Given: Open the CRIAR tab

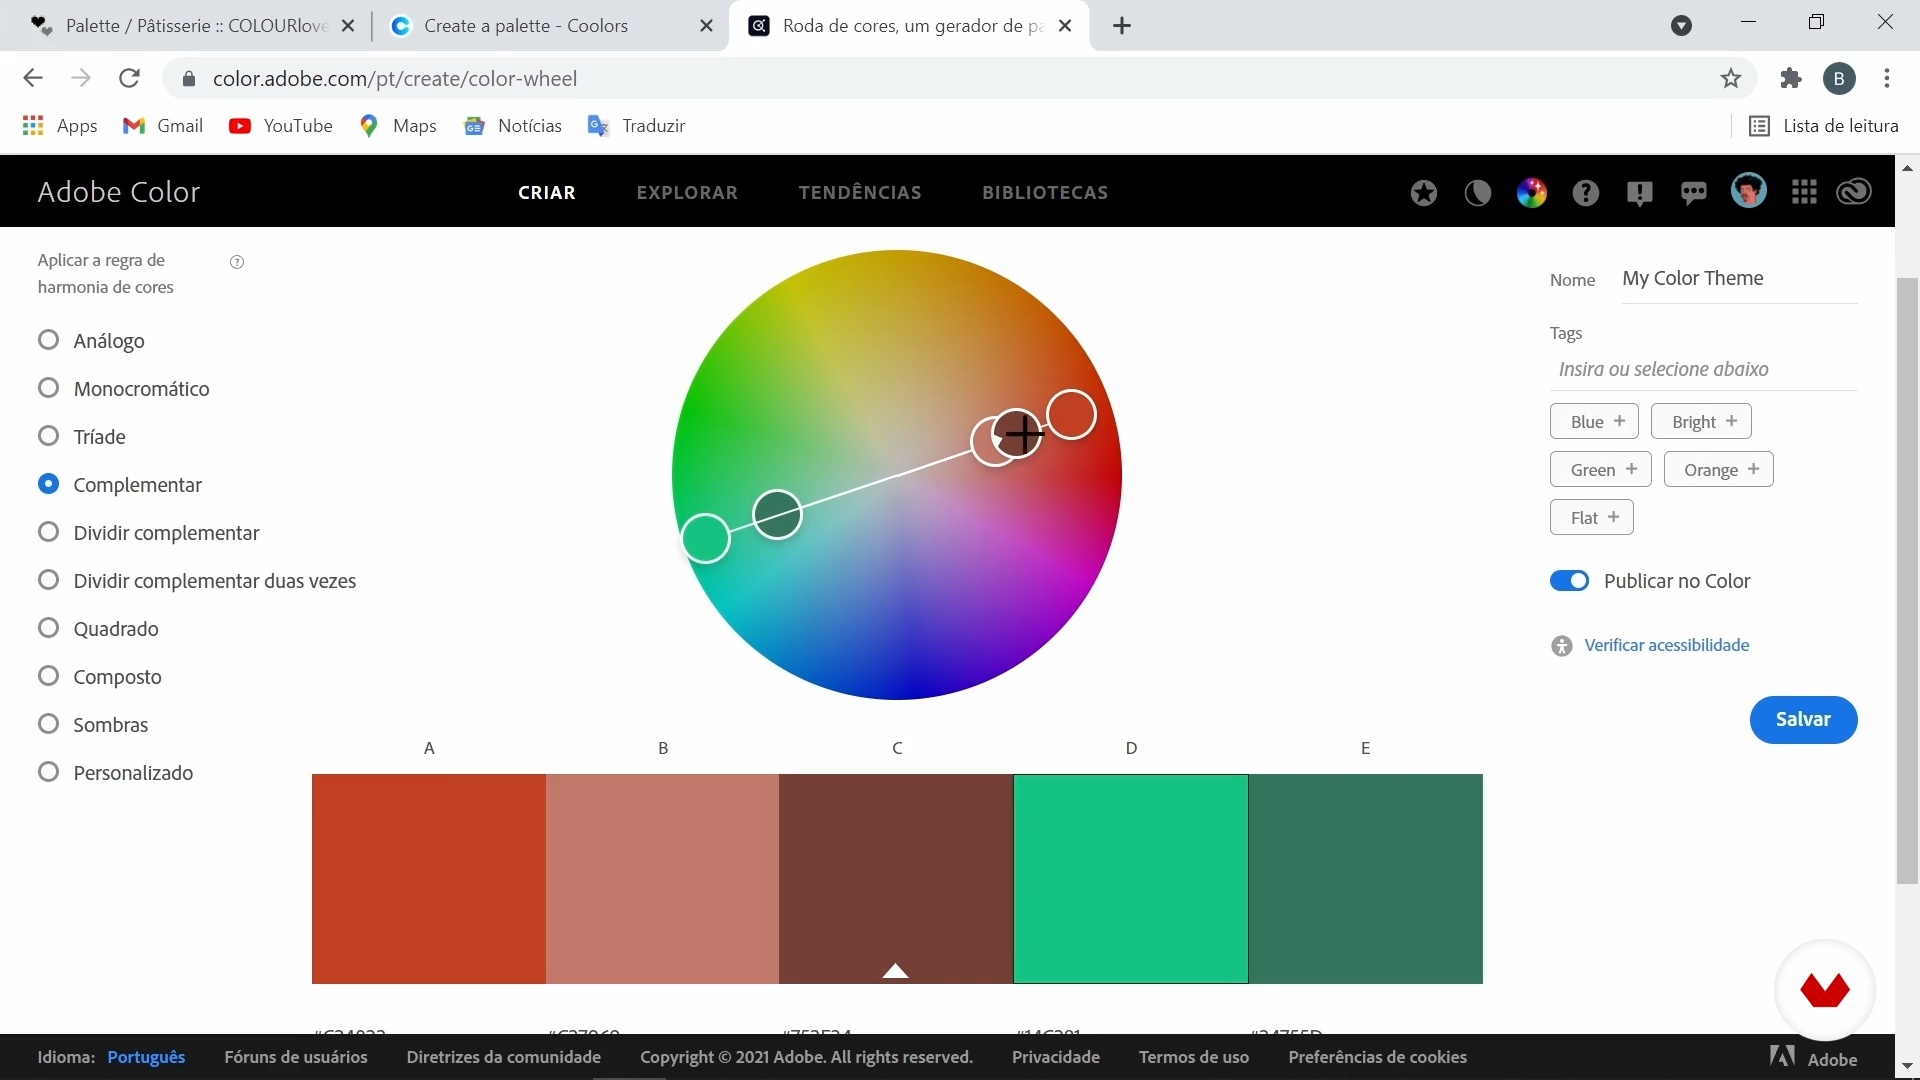Looking at the screenshot, I should 547,192.
